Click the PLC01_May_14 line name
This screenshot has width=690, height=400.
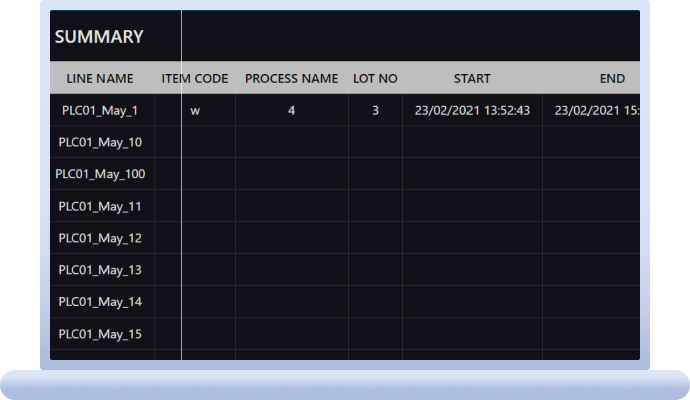point(100,302)
